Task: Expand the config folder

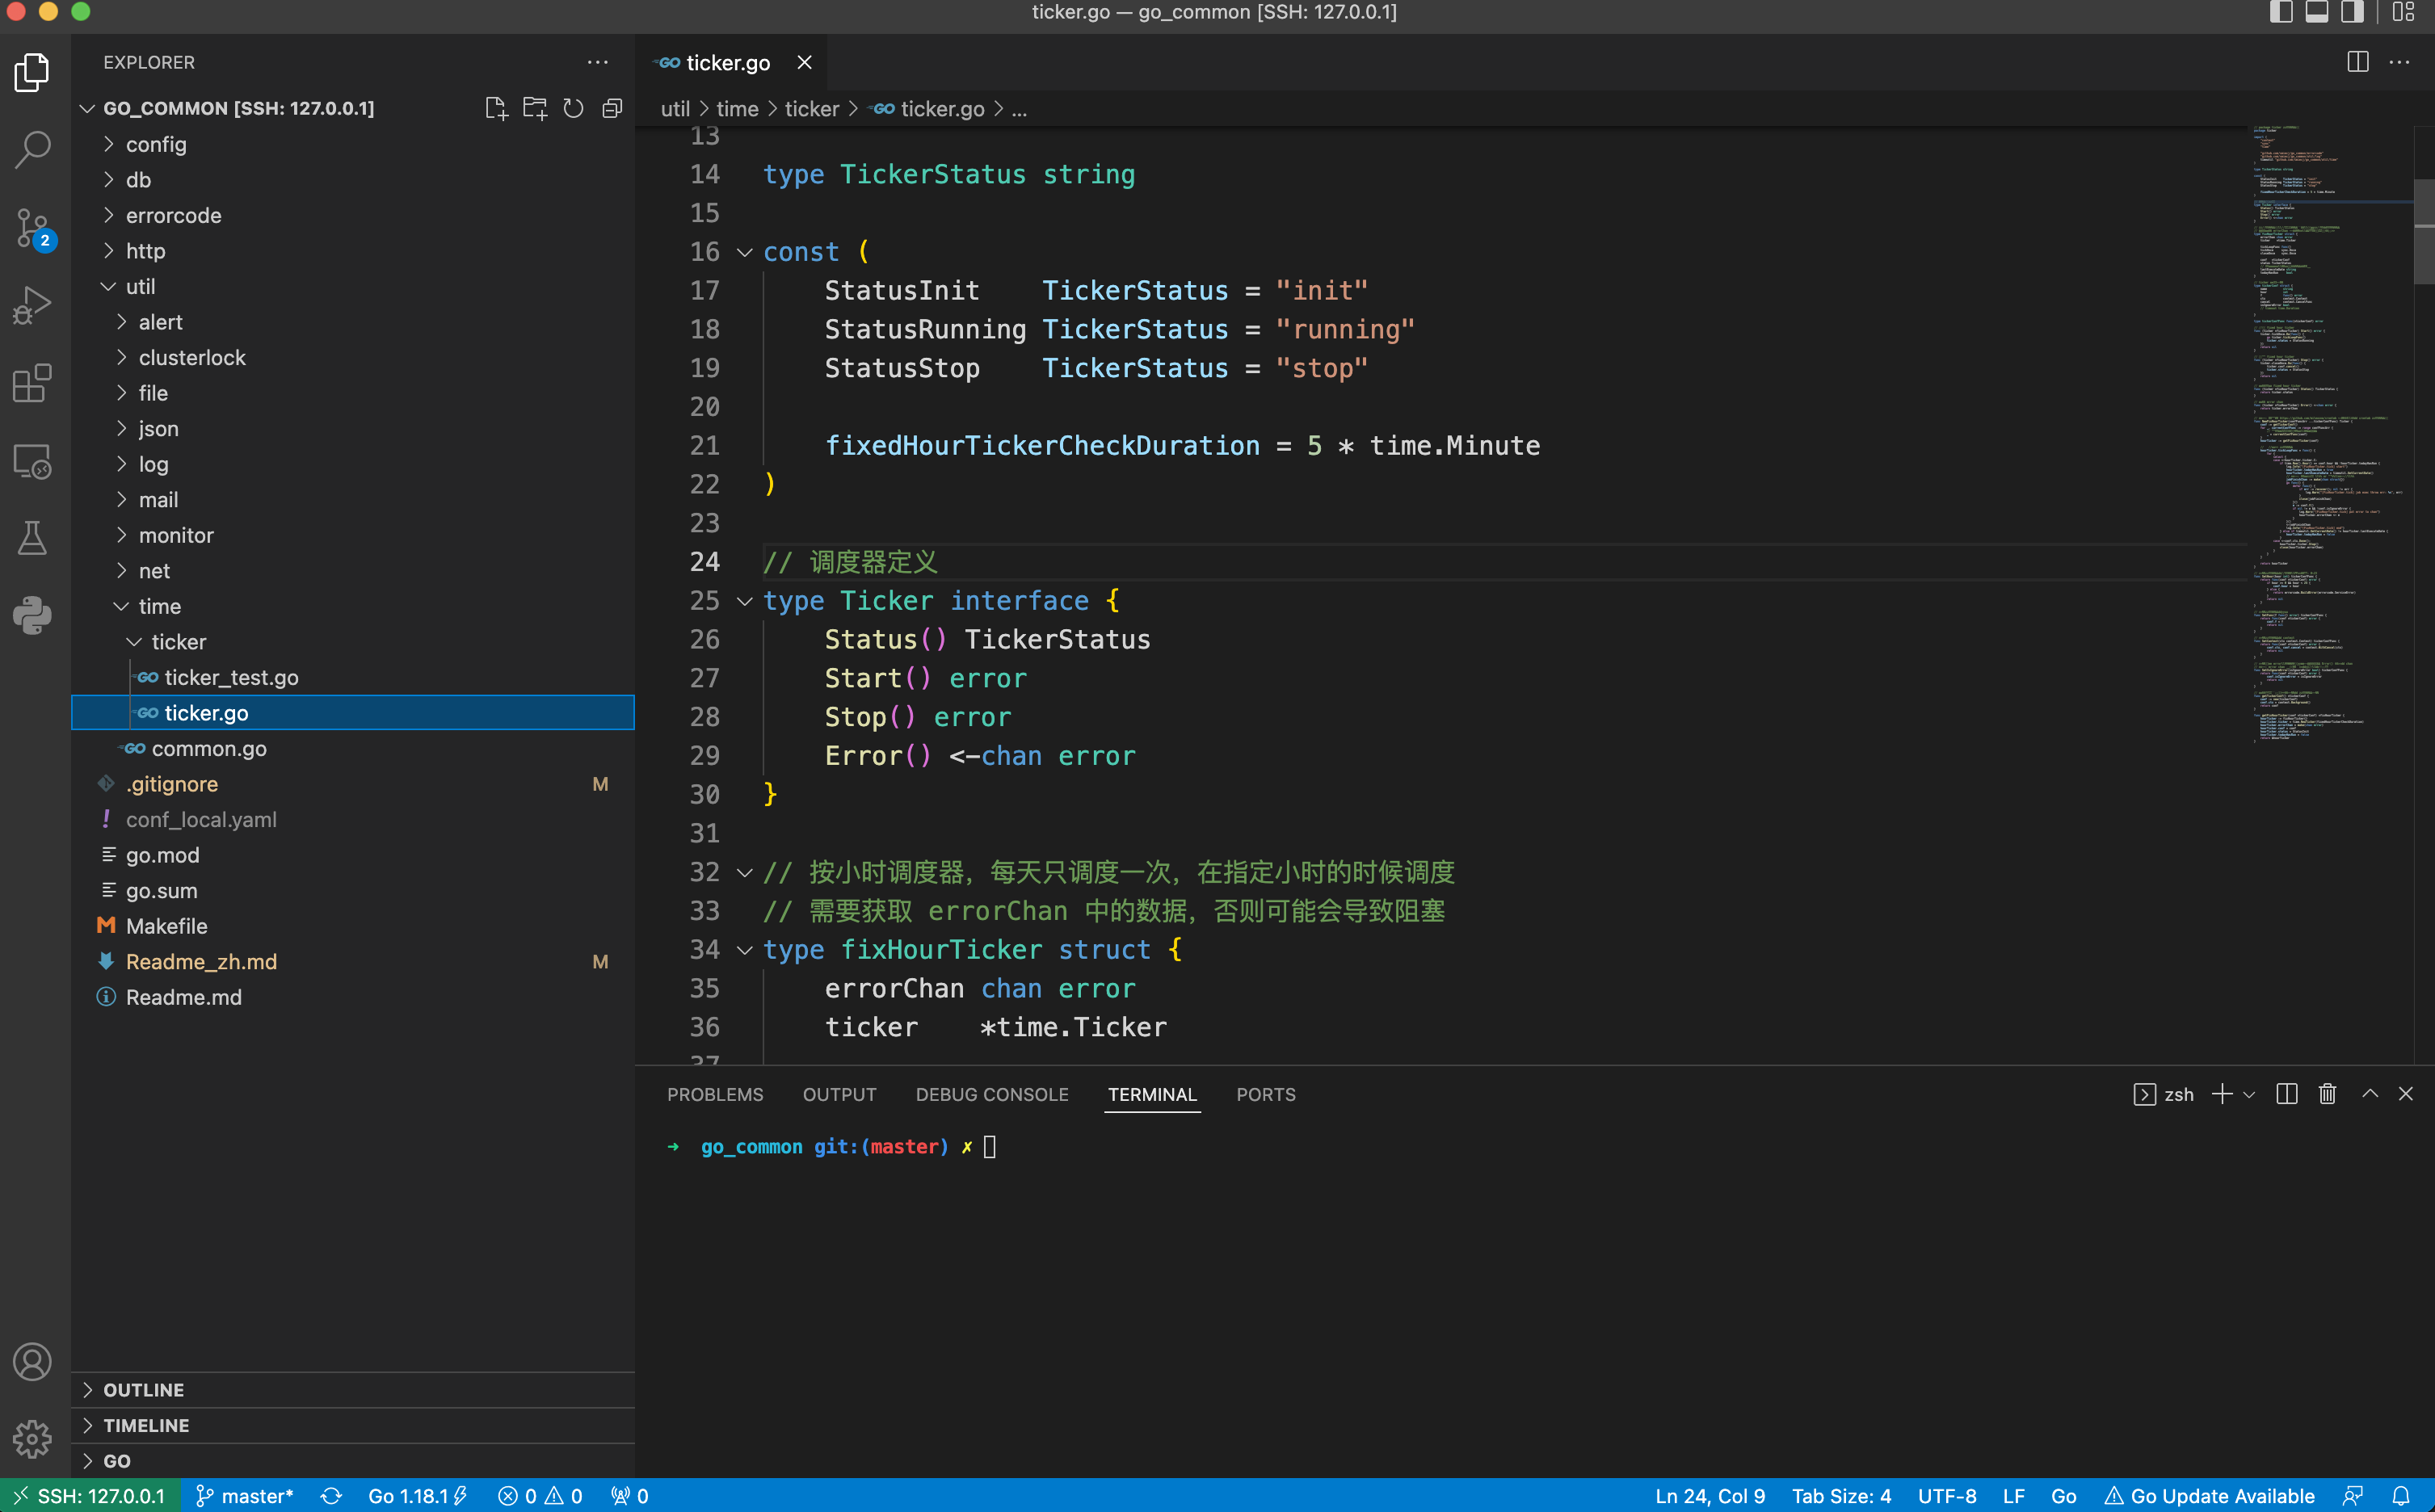Action: click(353, 144)
